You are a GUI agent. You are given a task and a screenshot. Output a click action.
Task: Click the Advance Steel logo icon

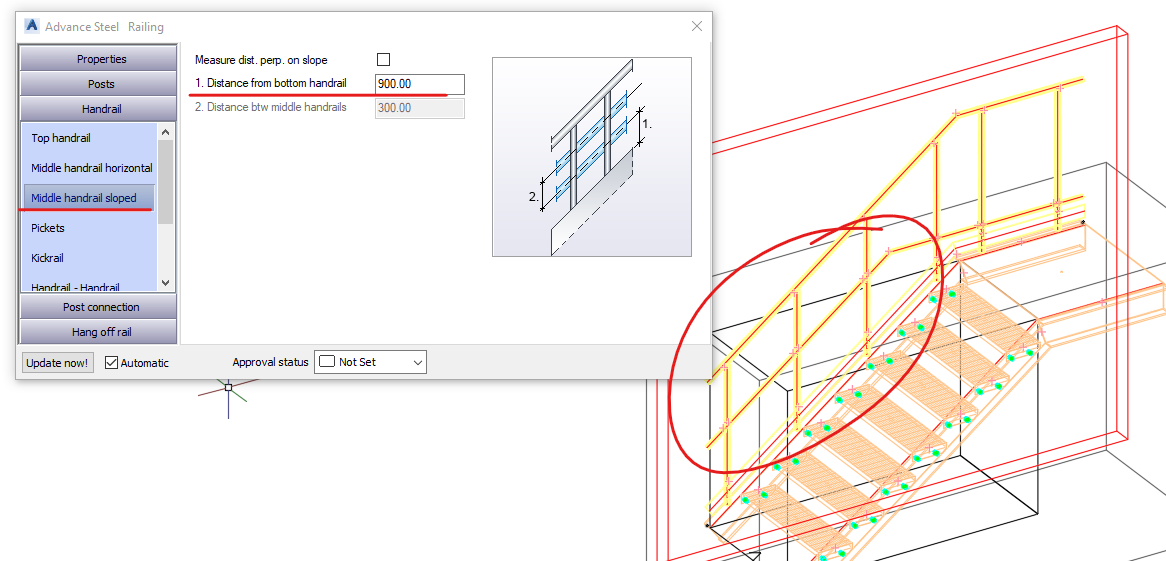[32, 26]
